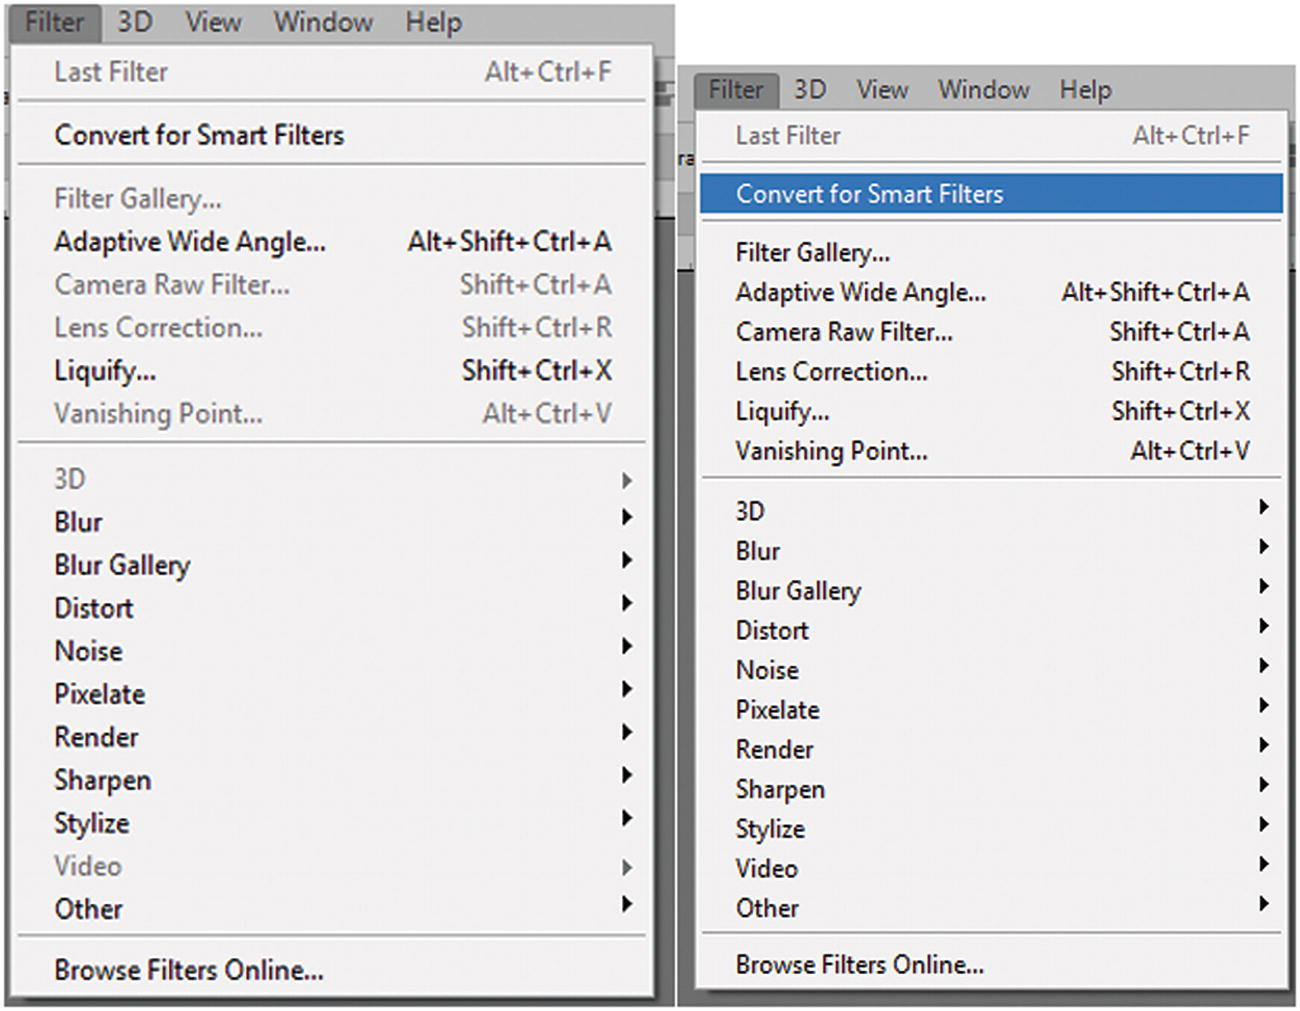The image size is (1300, 1011).
Task: Click Browse Filters Online in left-hand menu
Action: pos(189,970)
